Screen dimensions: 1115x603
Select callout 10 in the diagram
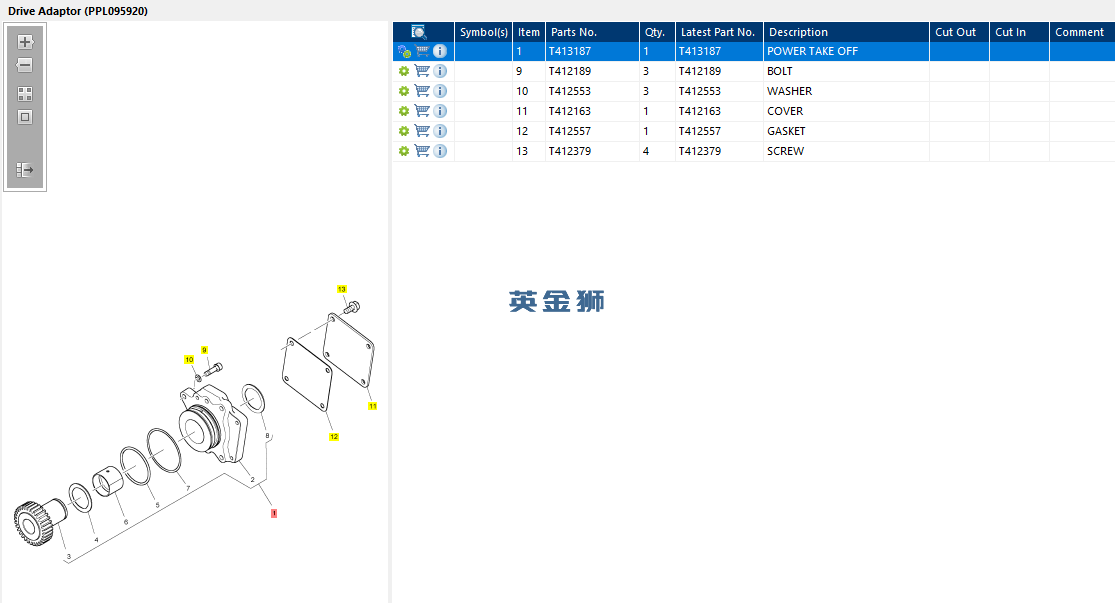point(189,360)
